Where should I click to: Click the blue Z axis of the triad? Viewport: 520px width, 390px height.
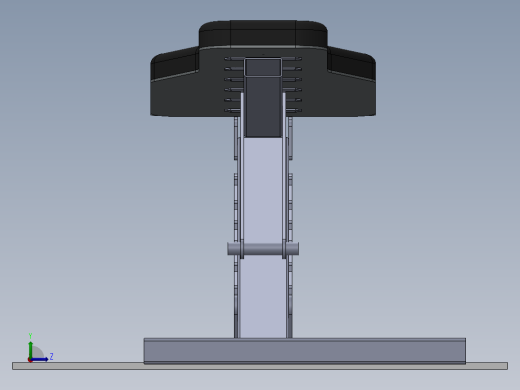(x=40, y=359)
